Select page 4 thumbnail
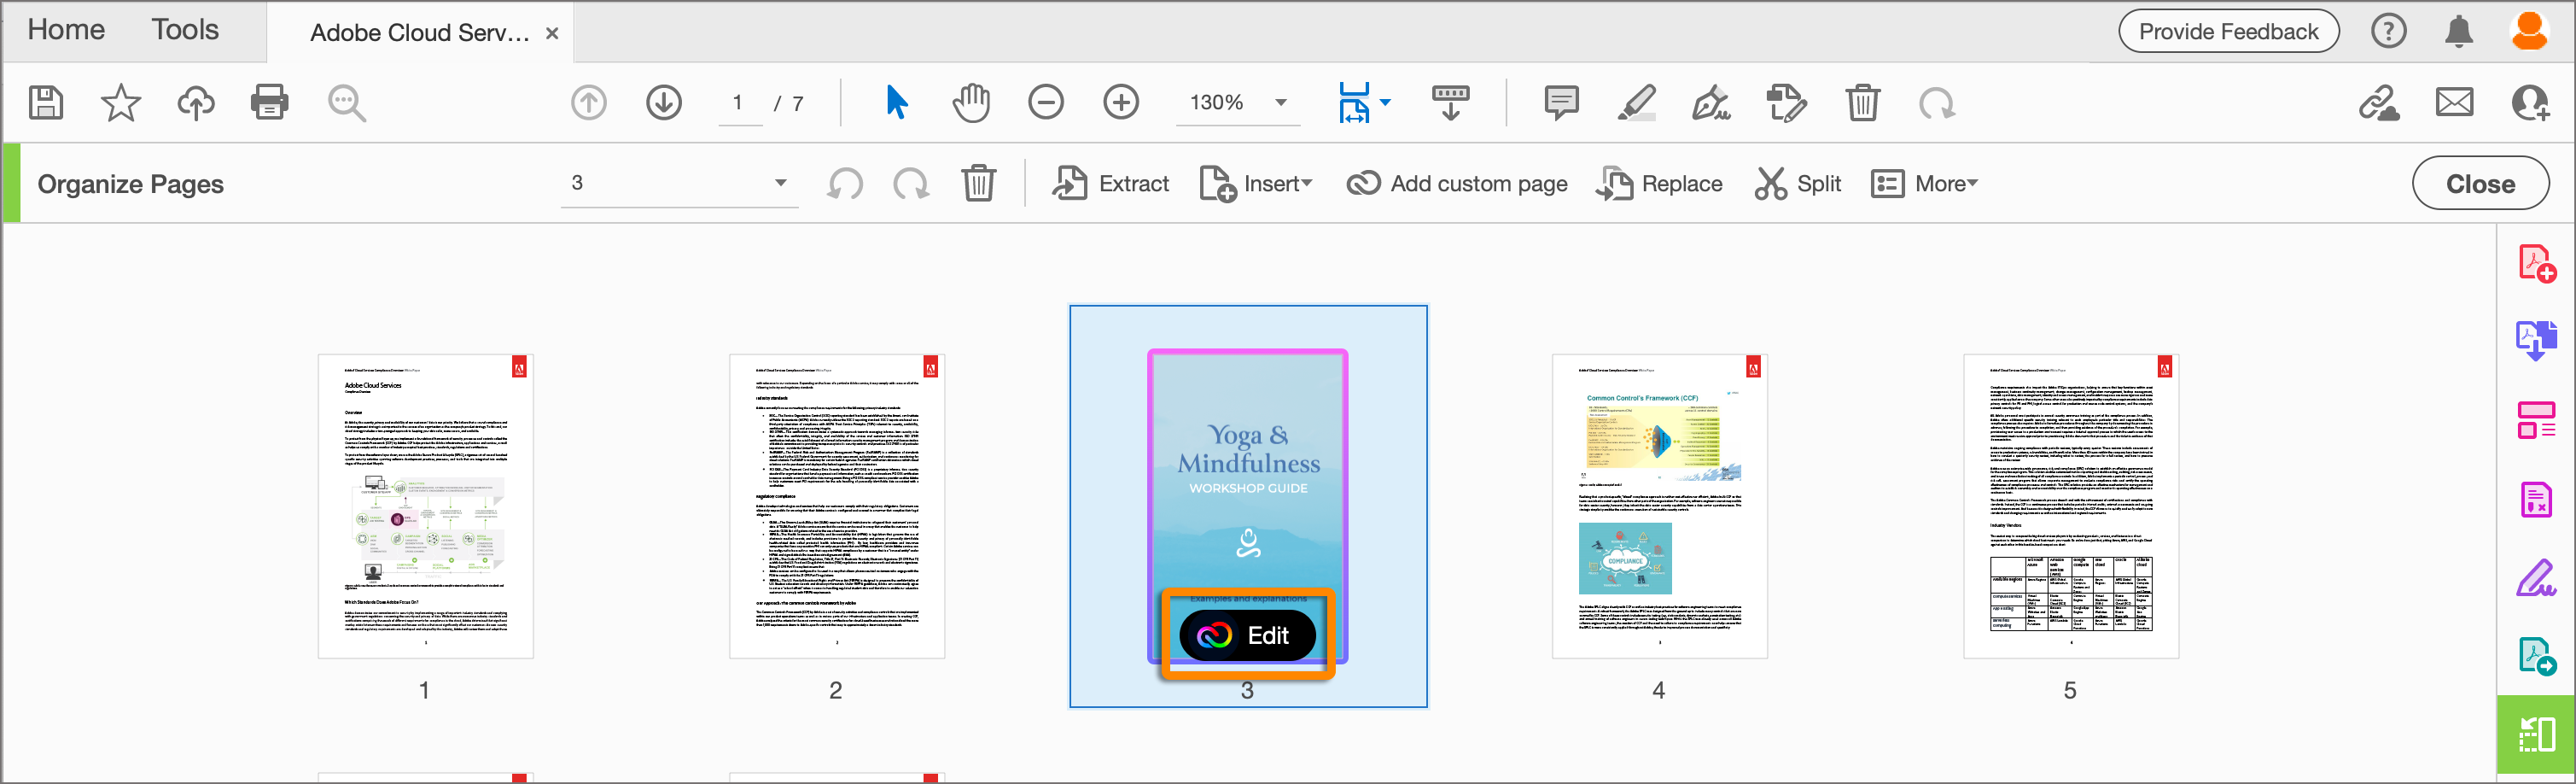Image resolution: width=2576 pixels, height=784 pixels. tap(1660, 506)
